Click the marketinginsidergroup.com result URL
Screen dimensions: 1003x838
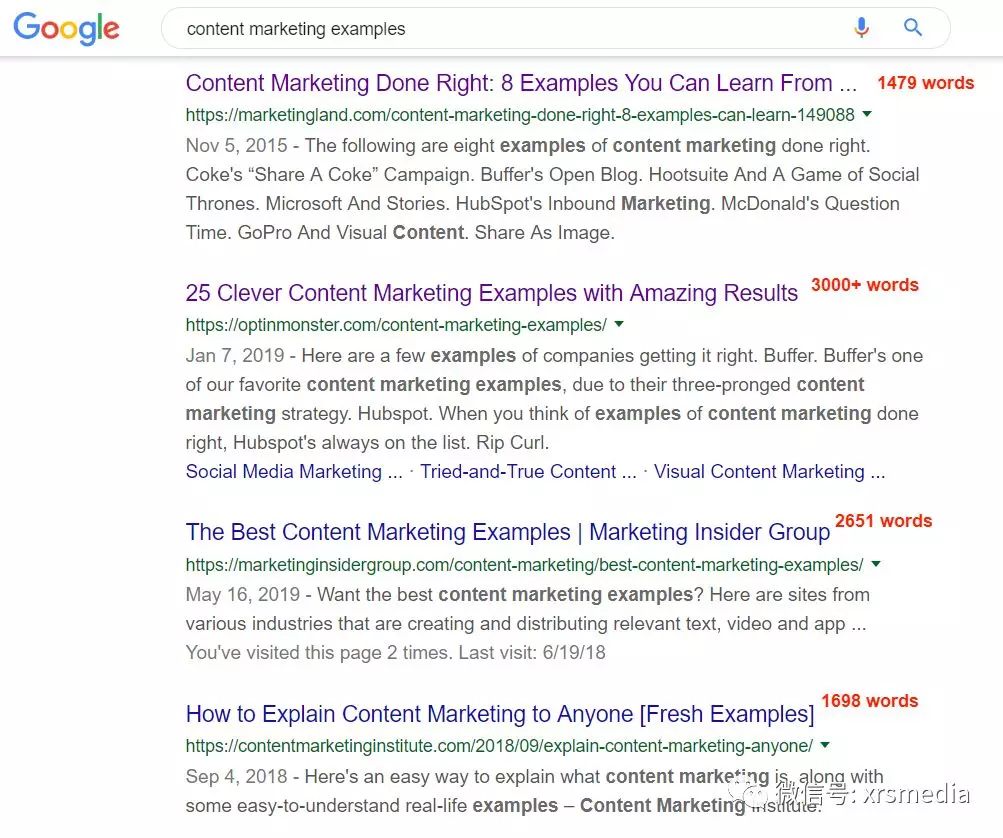[525, 565]
